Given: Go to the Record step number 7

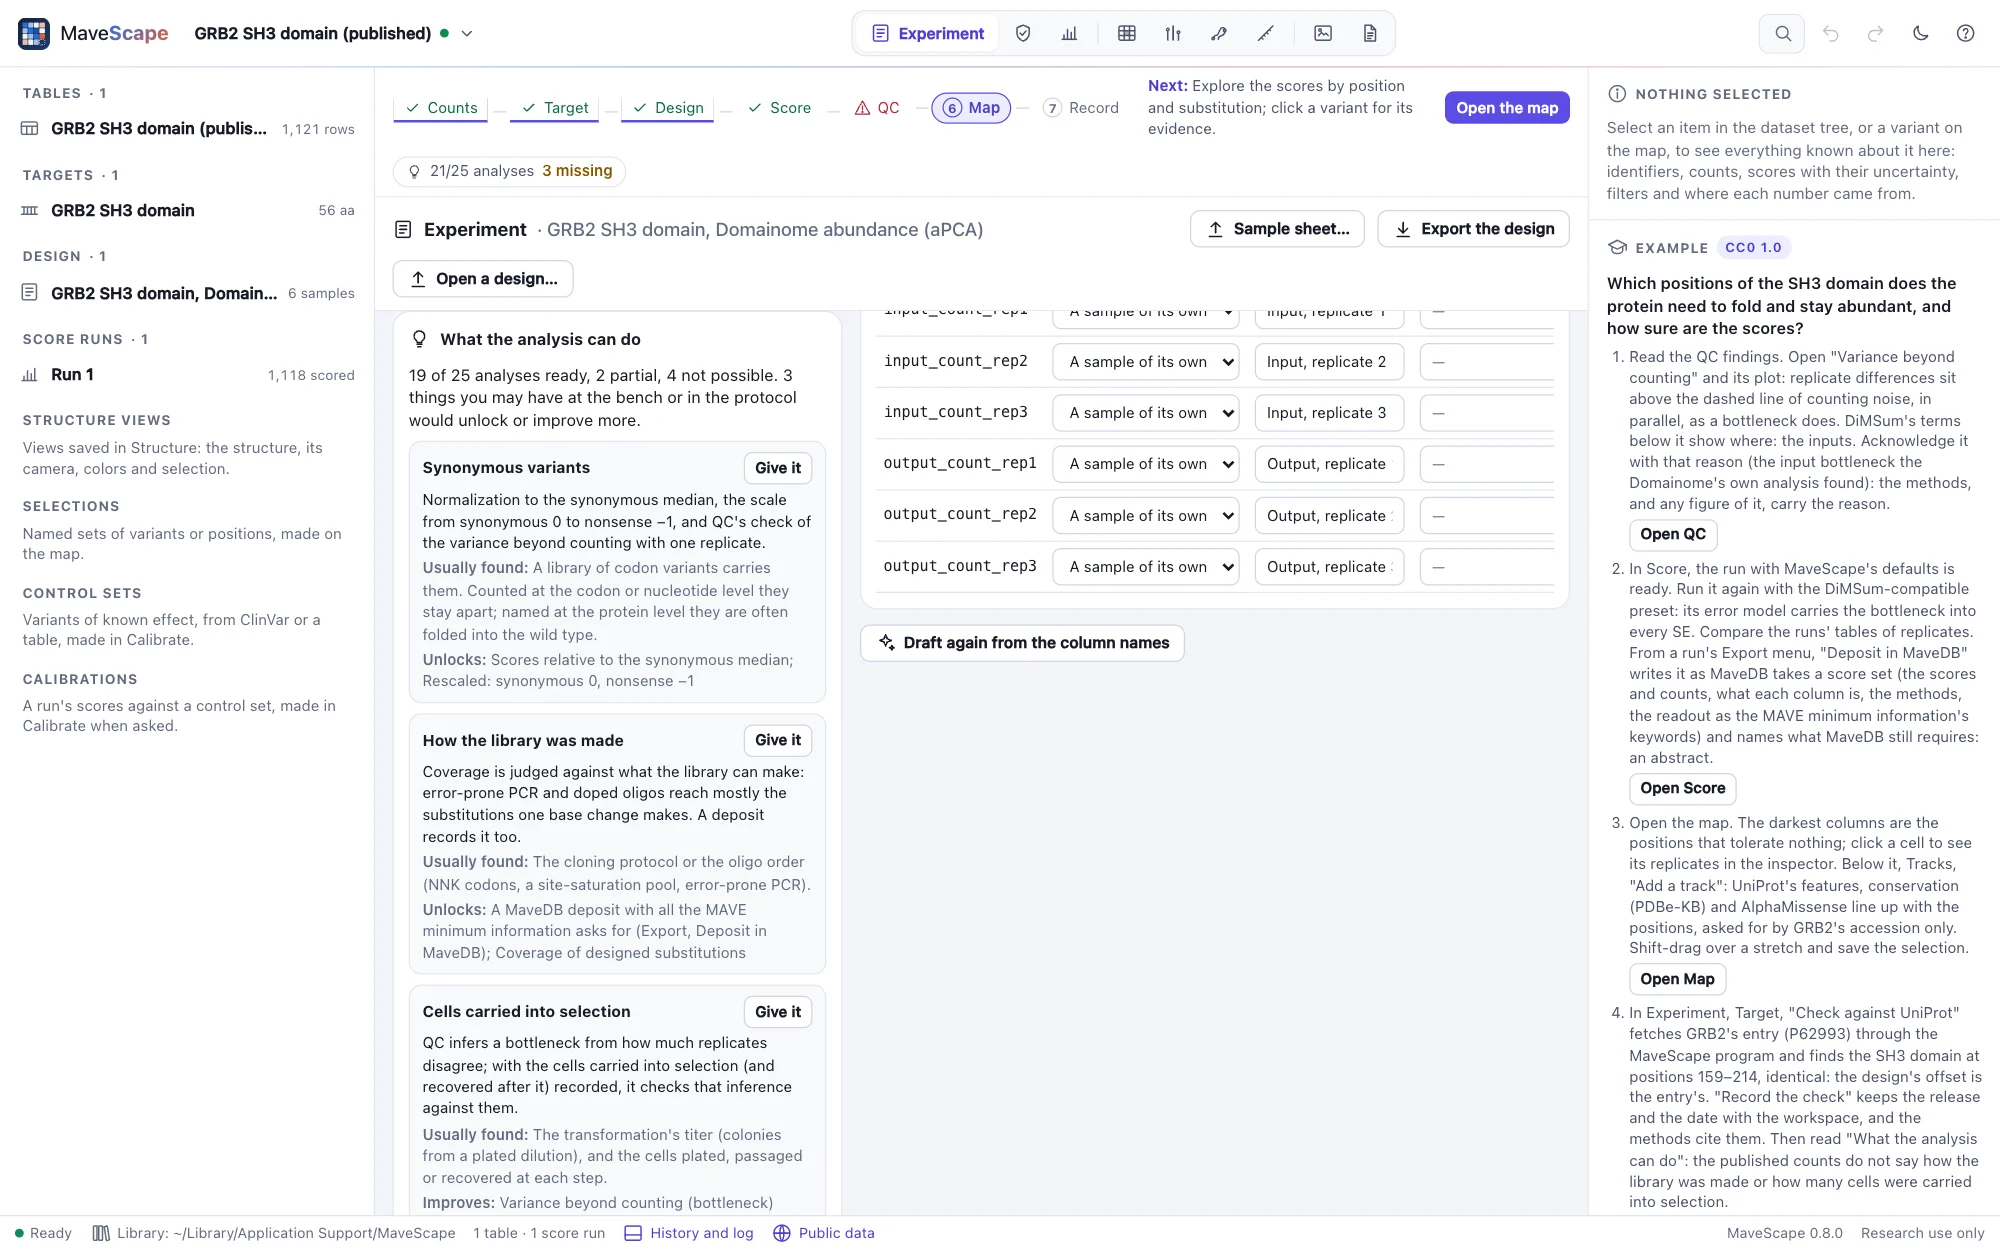Looking at the screenshot, I should pos(1081,108).
